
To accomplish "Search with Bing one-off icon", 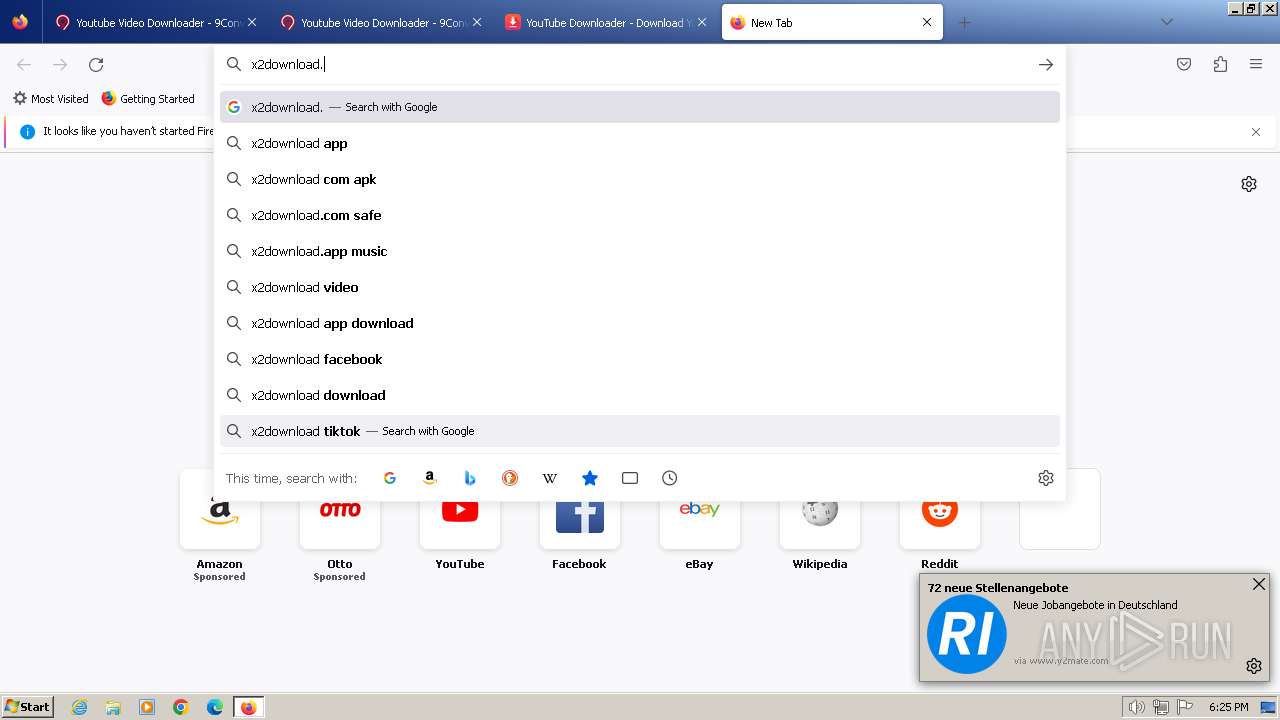I will 470,478.
